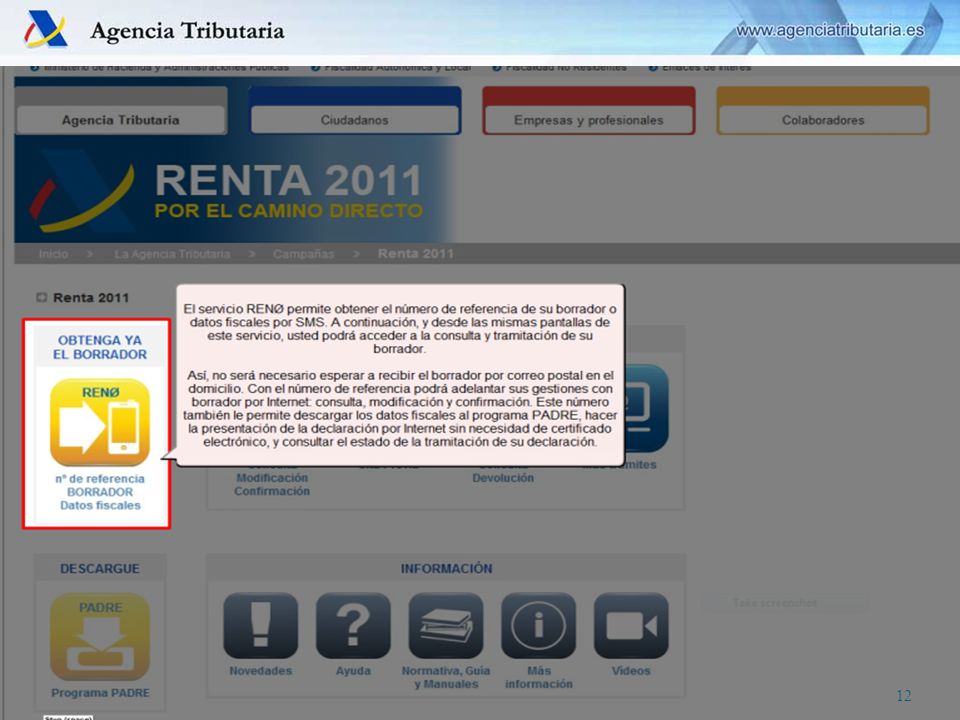The height and width of the screenshot is (720, 960).
Task: Open the Vídeos text link
Action: tap(631, 671)
